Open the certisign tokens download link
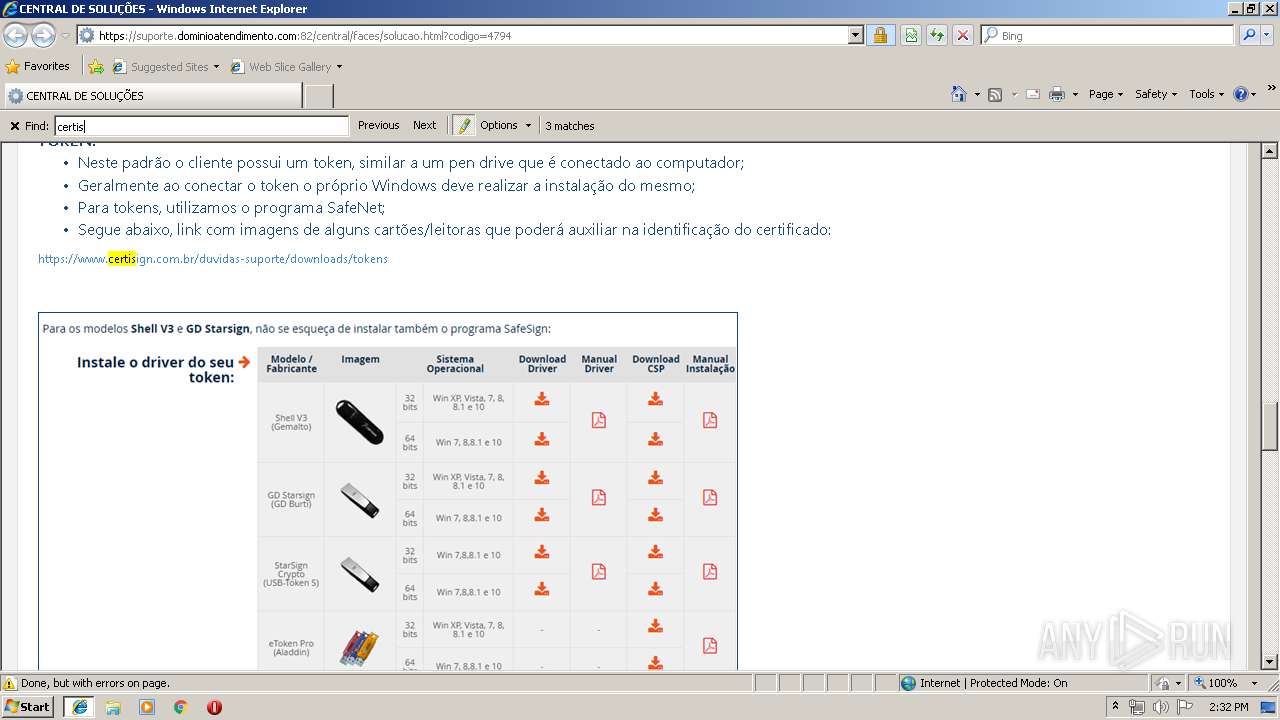 pos(213,259)
